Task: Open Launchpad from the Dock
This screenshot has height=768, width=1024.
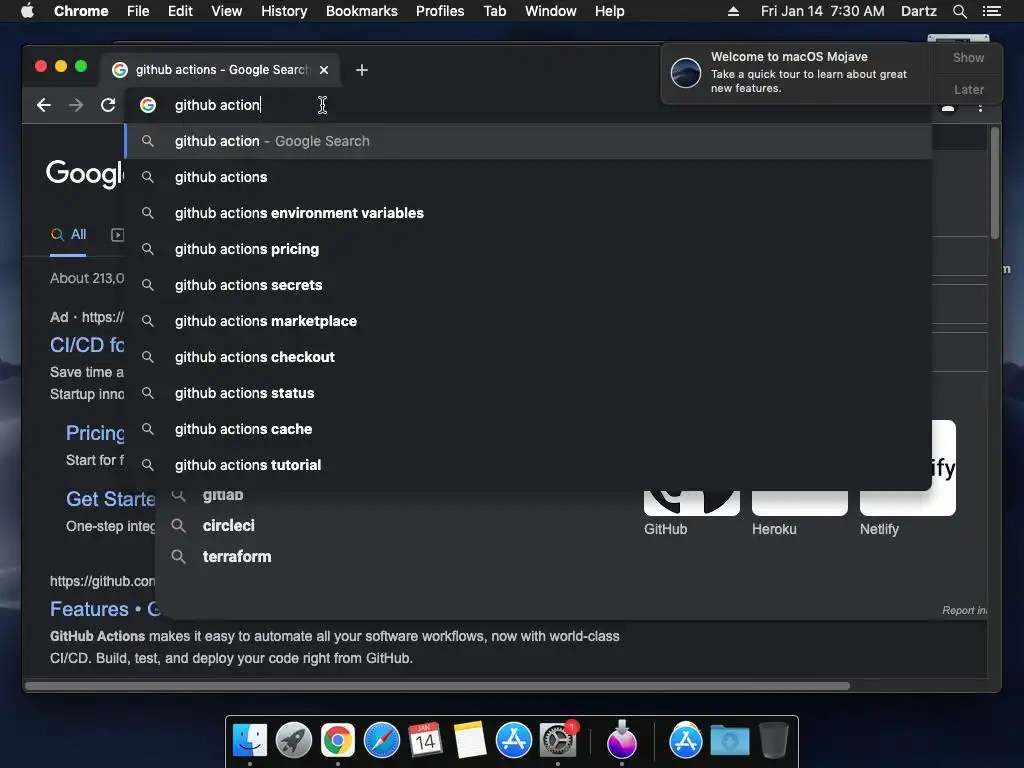Action: click(x=294, y=741)
